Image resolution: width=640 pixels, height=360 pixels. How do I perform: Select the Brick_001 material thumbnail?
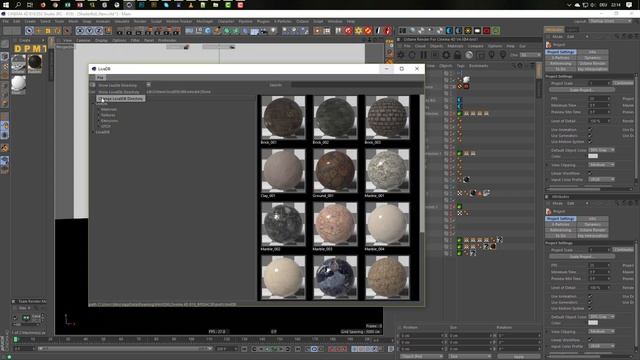pos(283,118)
